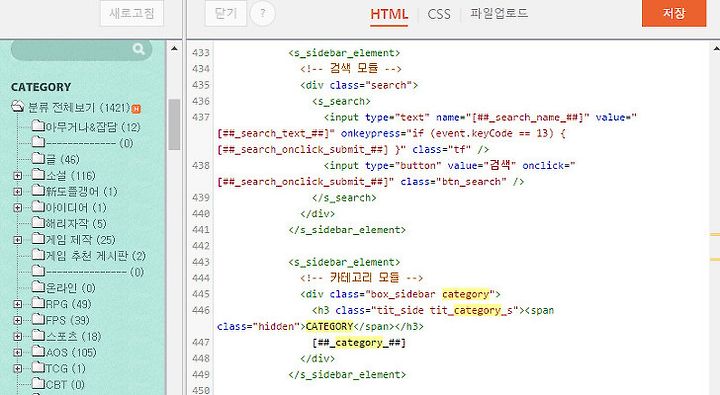The height and width of the screenshot is (395, 720).
Task: Click the </s_search> tag on line 439
Action: coord(344,198)
